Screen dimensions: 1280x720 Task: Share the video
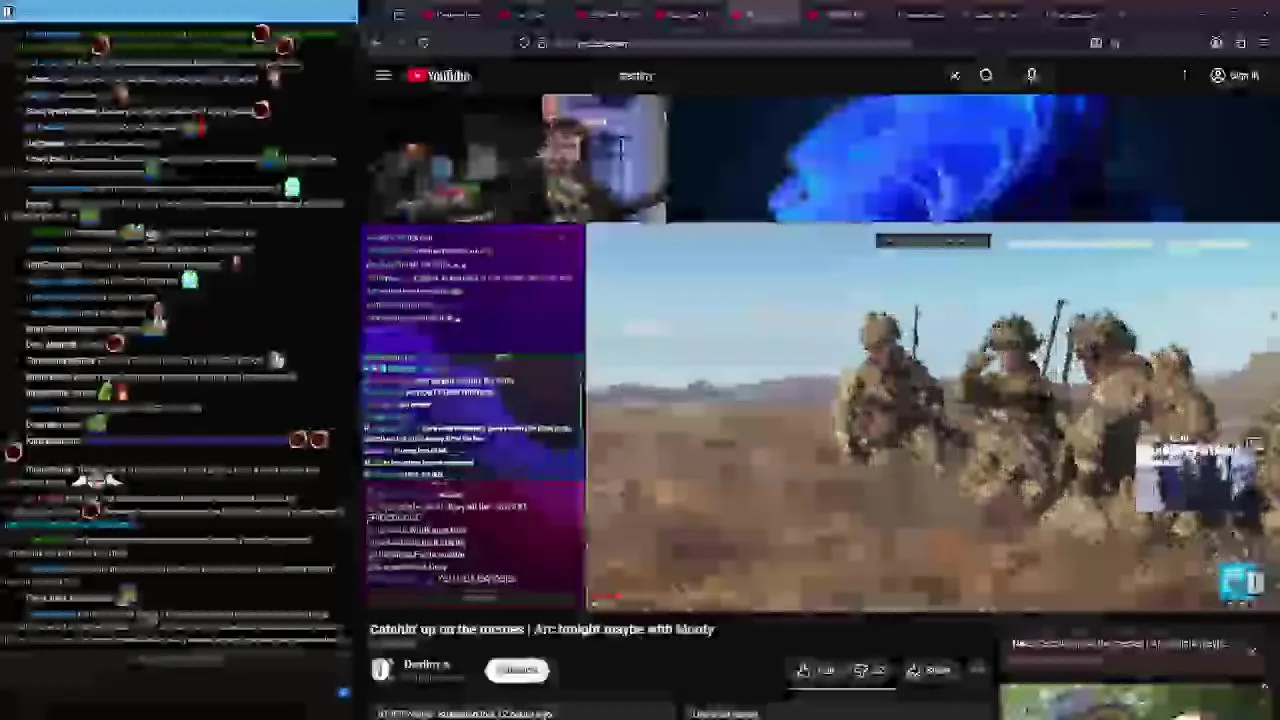(x=928, y=671)
